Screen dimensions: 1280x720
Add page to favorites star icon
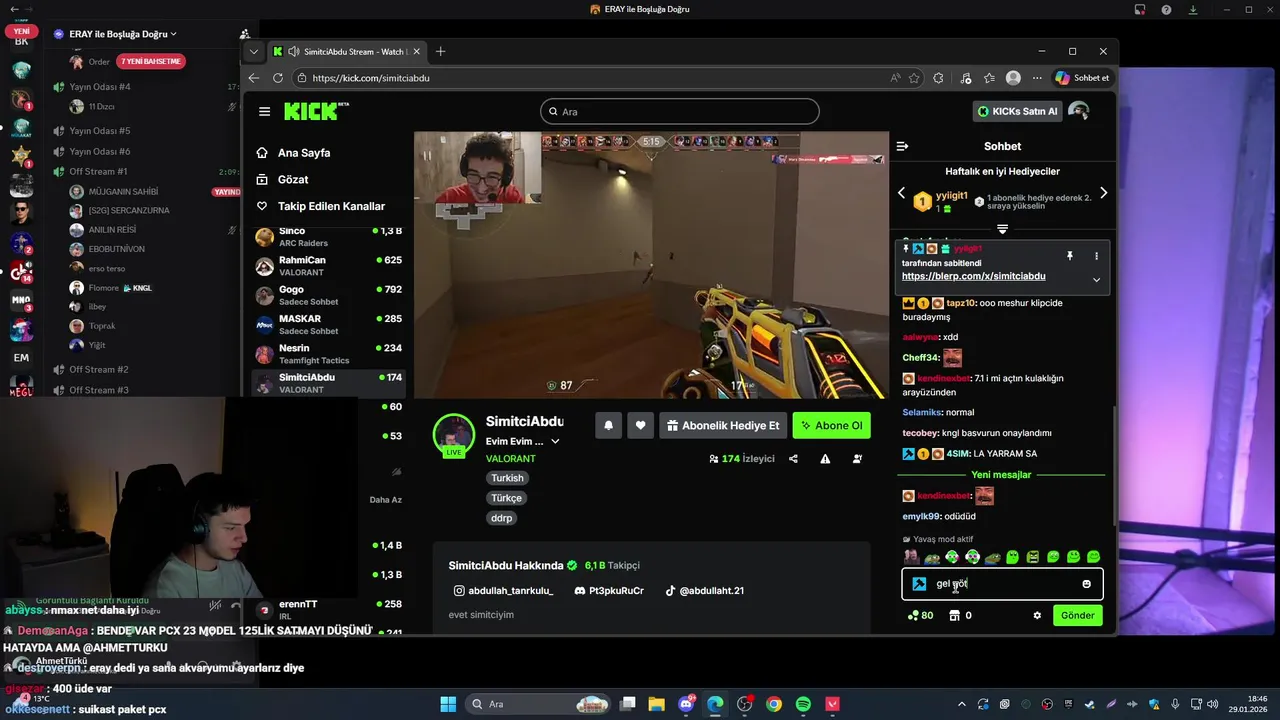[x=914, y=78]
